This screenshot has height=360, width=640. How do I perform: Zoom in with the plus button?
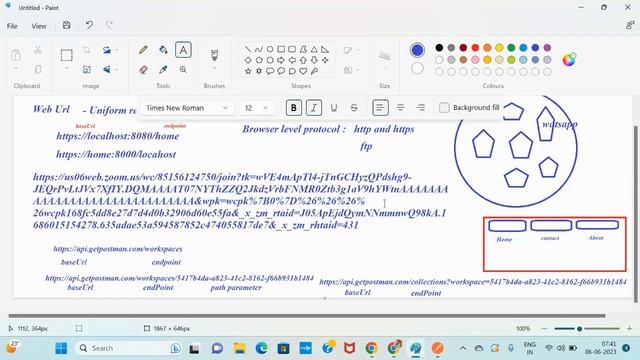click(x=629, y=329)
